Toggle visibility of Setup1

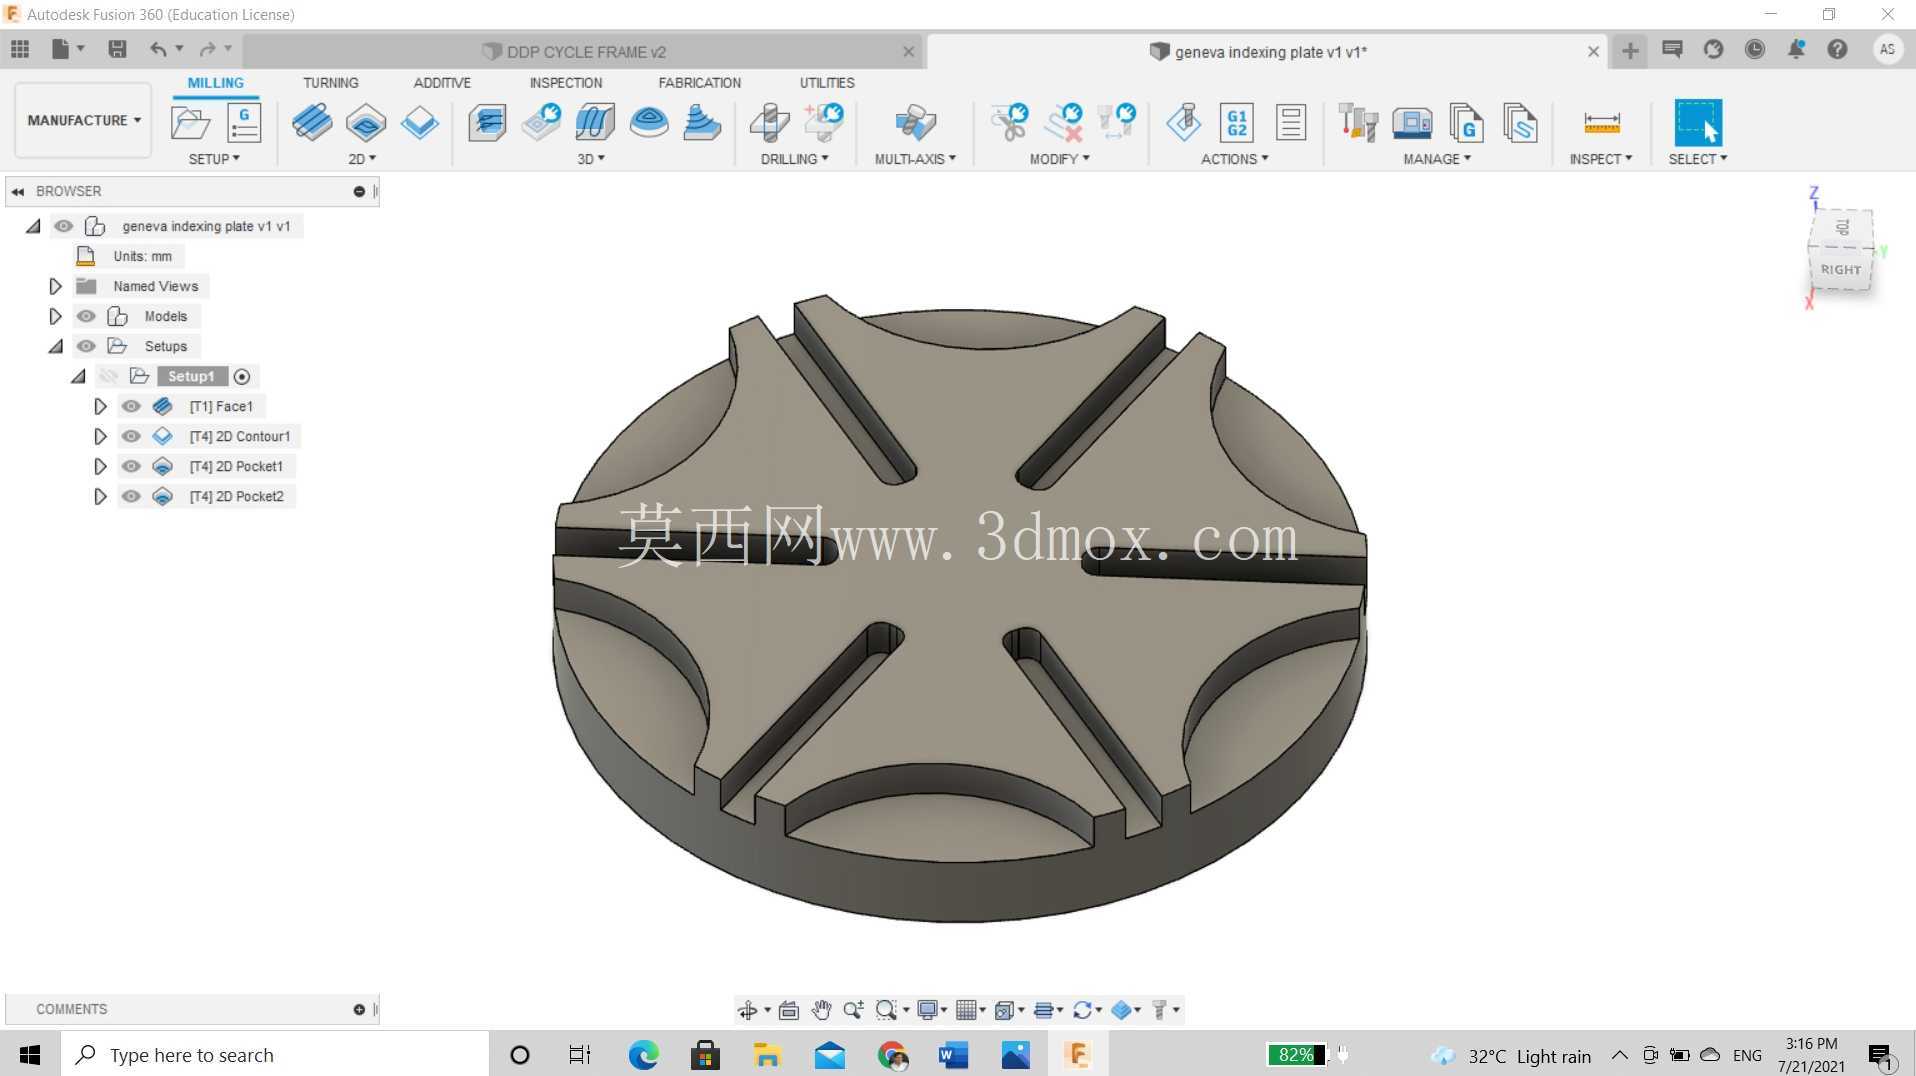click(108, 376)
